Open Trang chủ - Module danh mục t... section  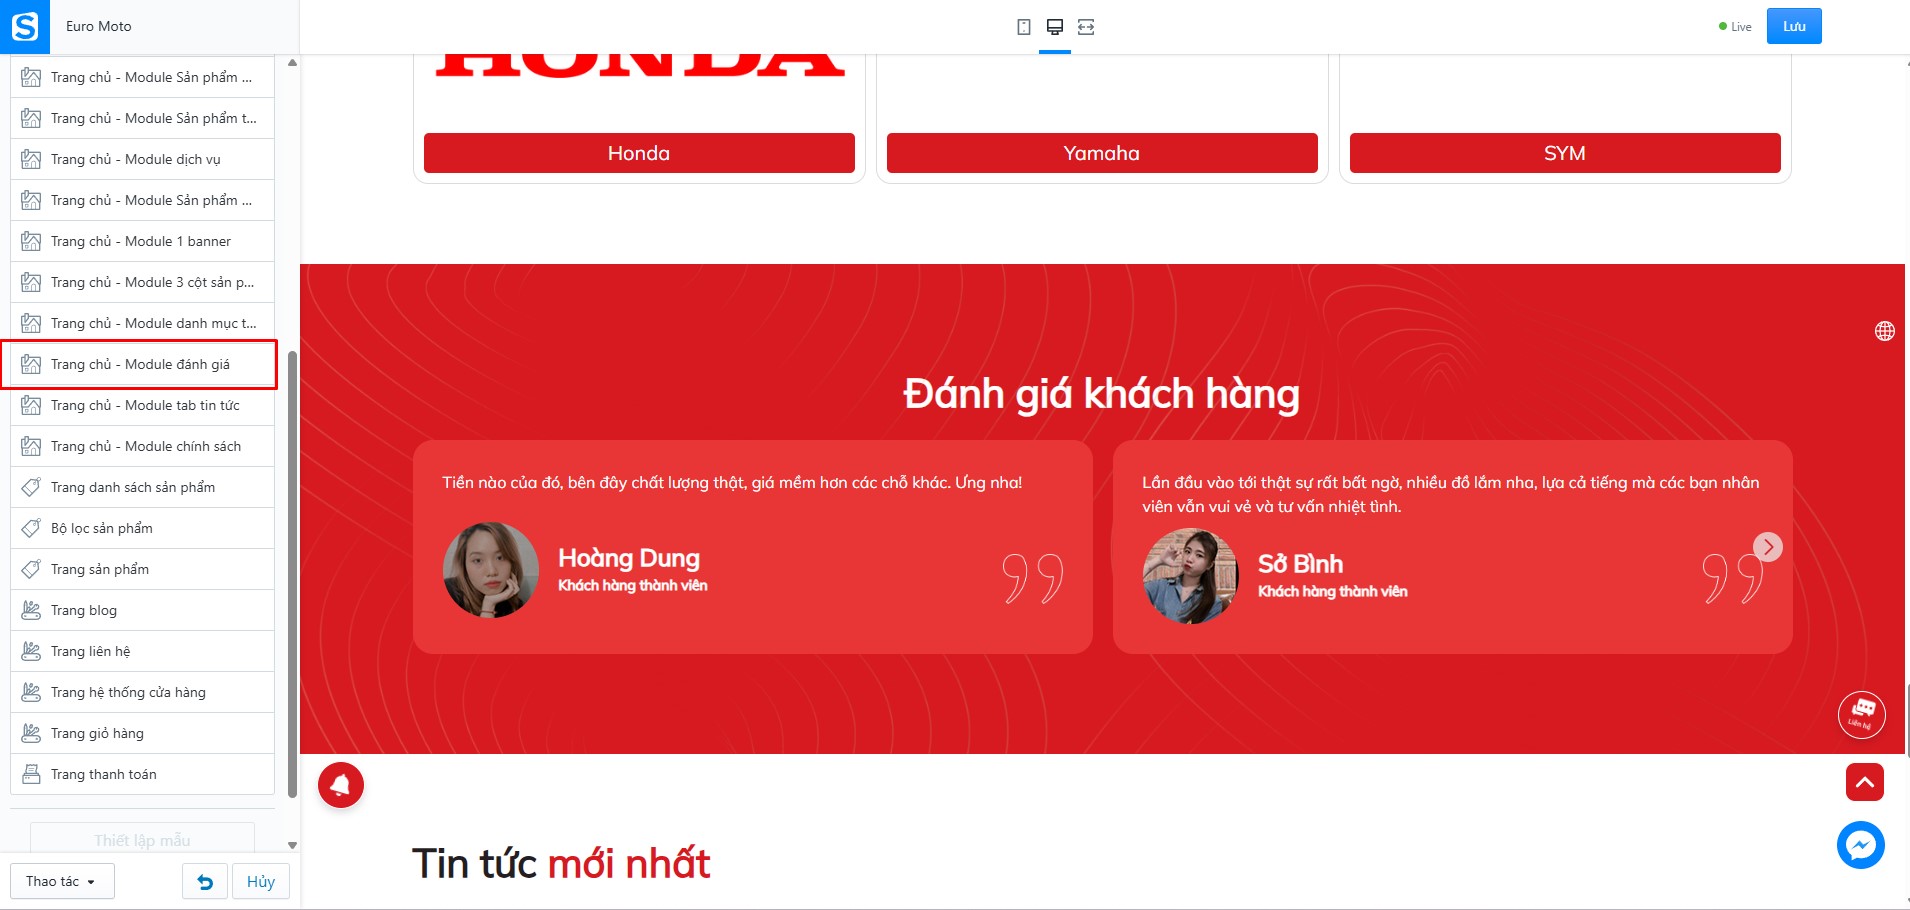142,323
